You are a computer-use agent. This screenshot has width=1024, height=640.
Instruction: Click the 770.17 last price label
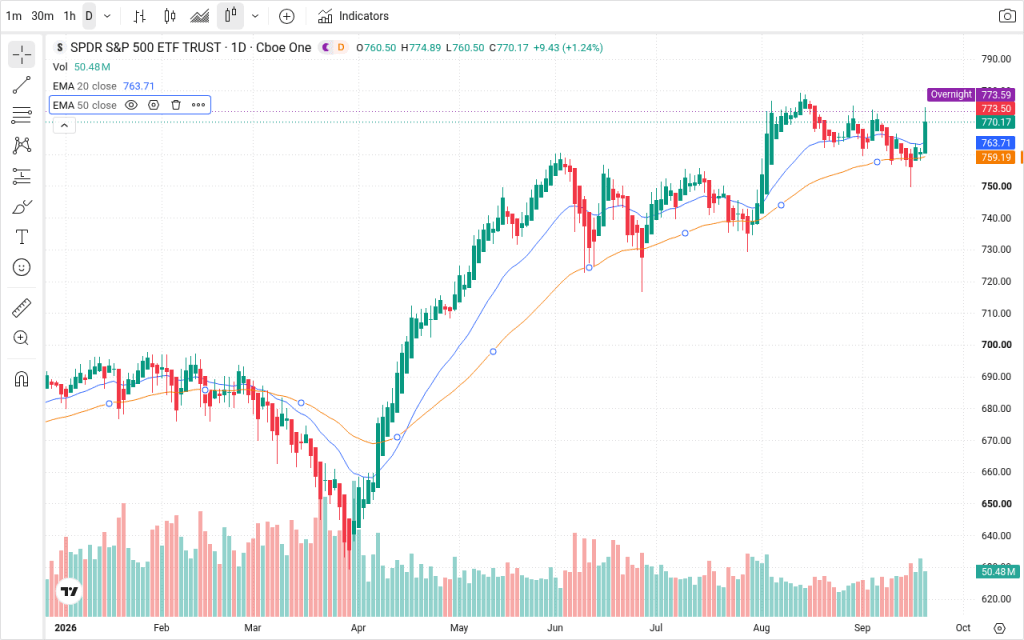pos(996,122)
